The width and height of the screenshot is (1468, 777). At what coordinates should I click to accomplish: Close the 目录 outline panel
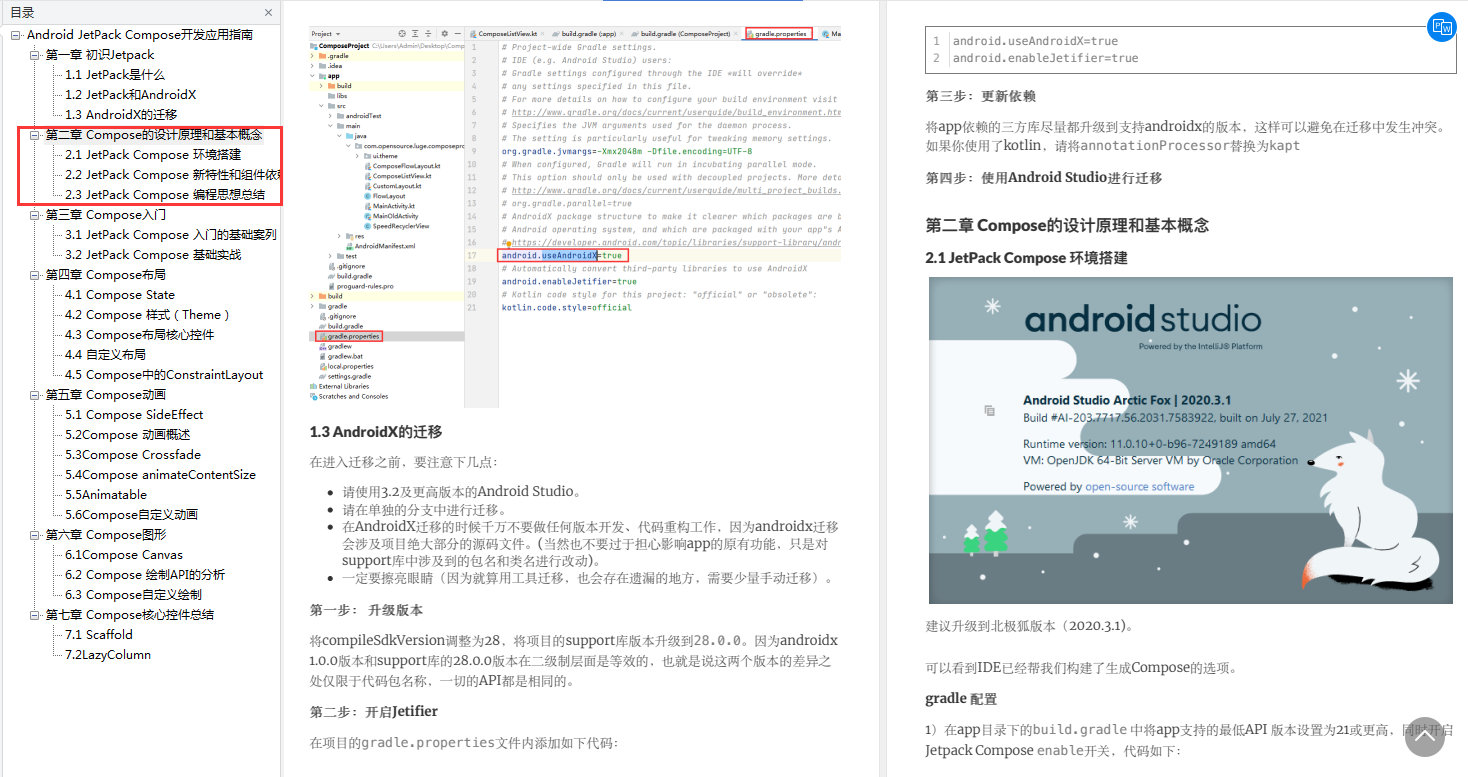[x=268, y=13]
